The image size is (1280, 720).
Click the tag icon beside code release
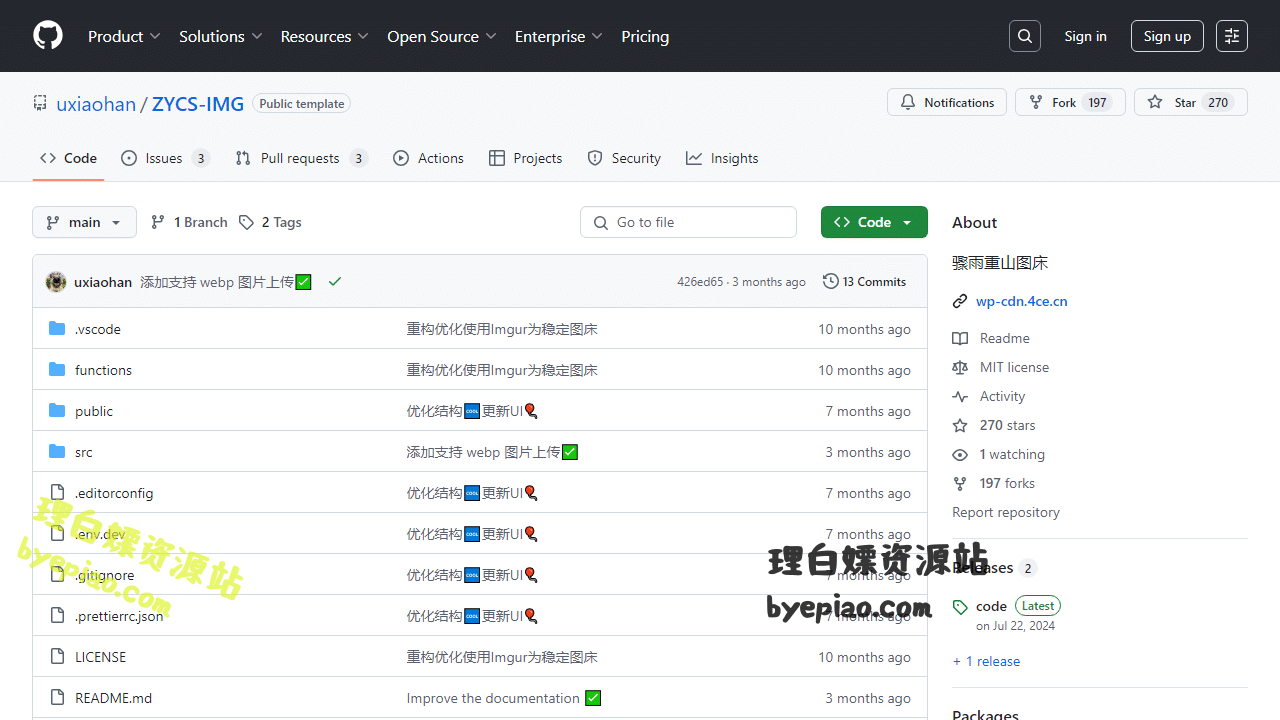960,607
